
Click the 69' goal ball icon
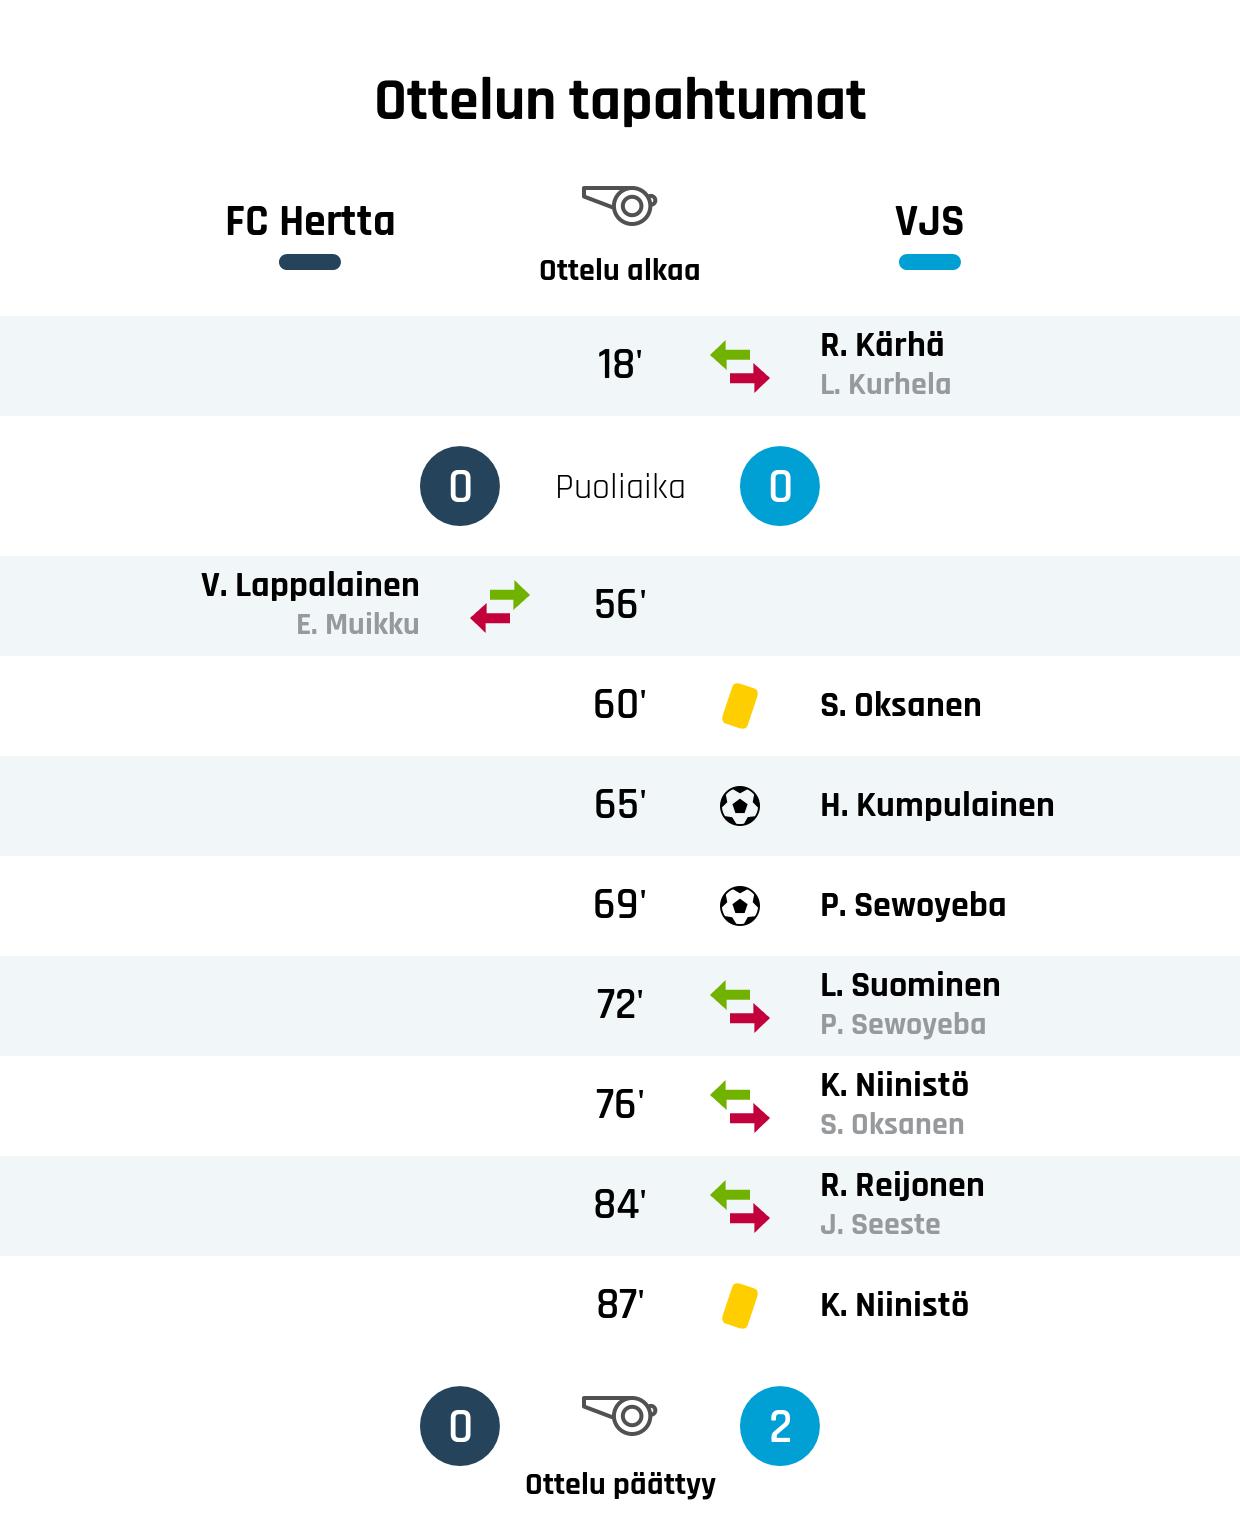(x=740, y=906)
